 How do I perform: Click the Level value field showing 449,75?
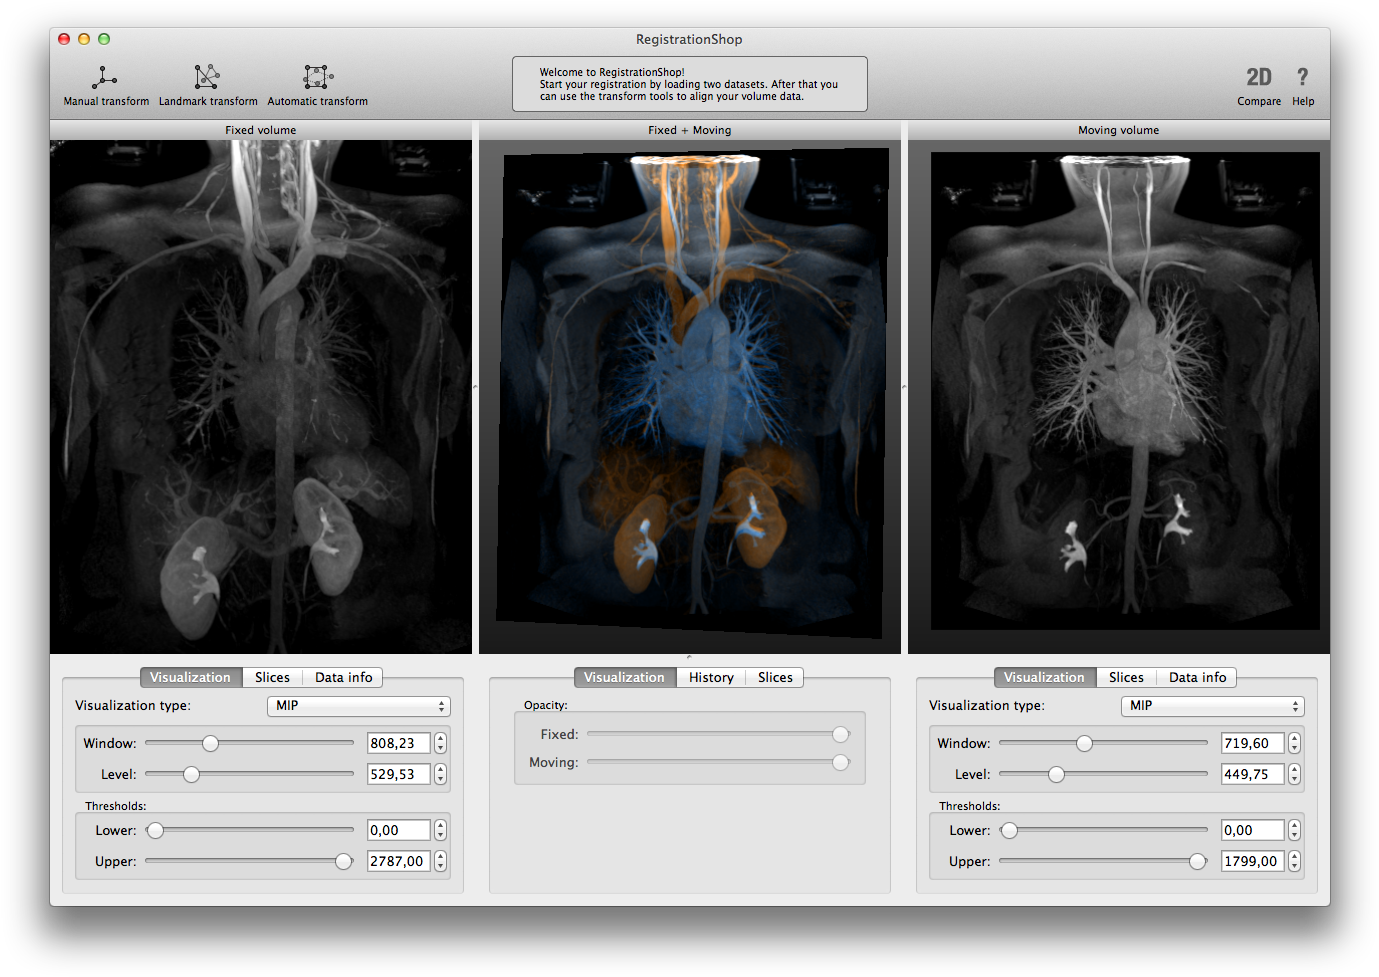1252,774
